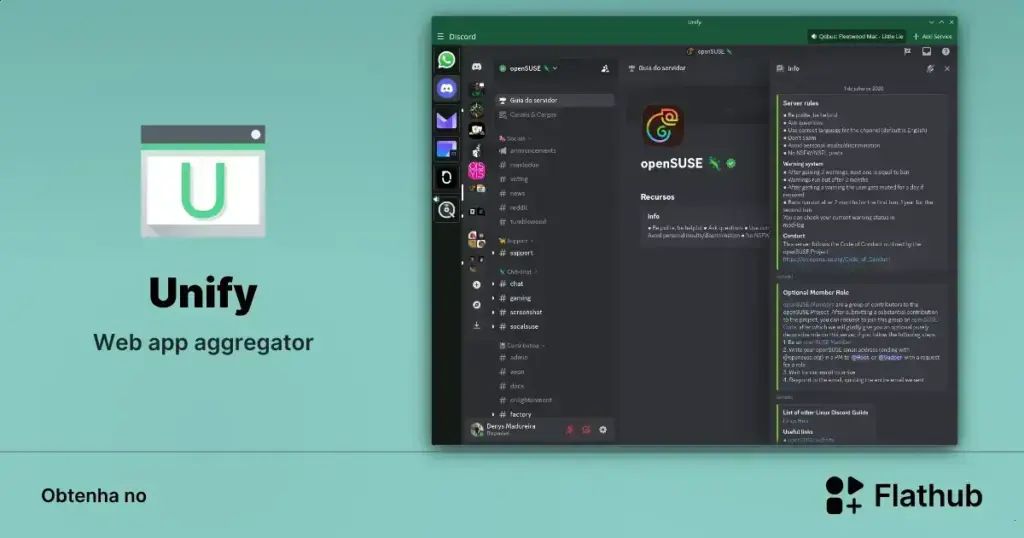
Task: Select the pink OIS MIS server icon
Action: [x=477, y=171]
